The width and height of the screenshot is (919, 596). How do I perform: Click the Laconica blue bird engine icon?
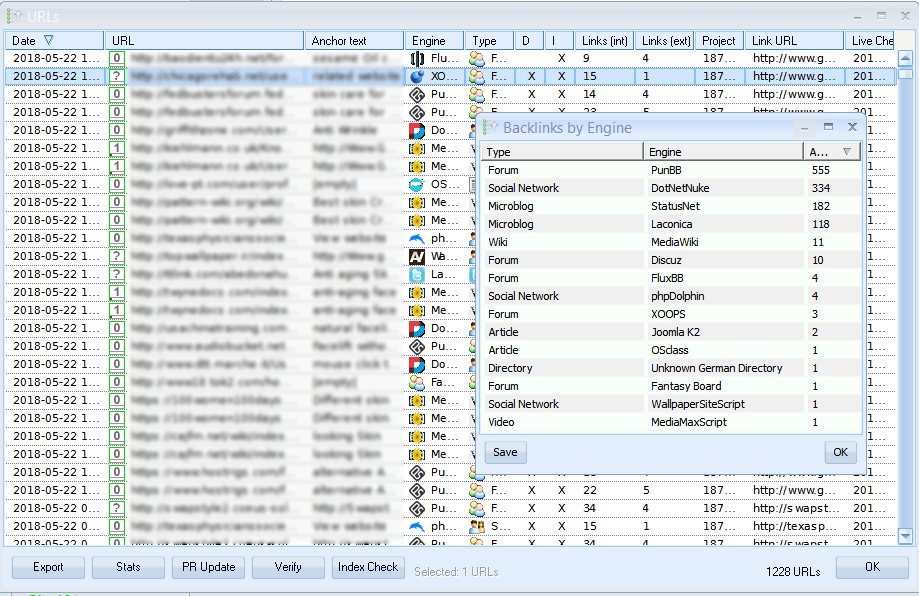[418, 275]
